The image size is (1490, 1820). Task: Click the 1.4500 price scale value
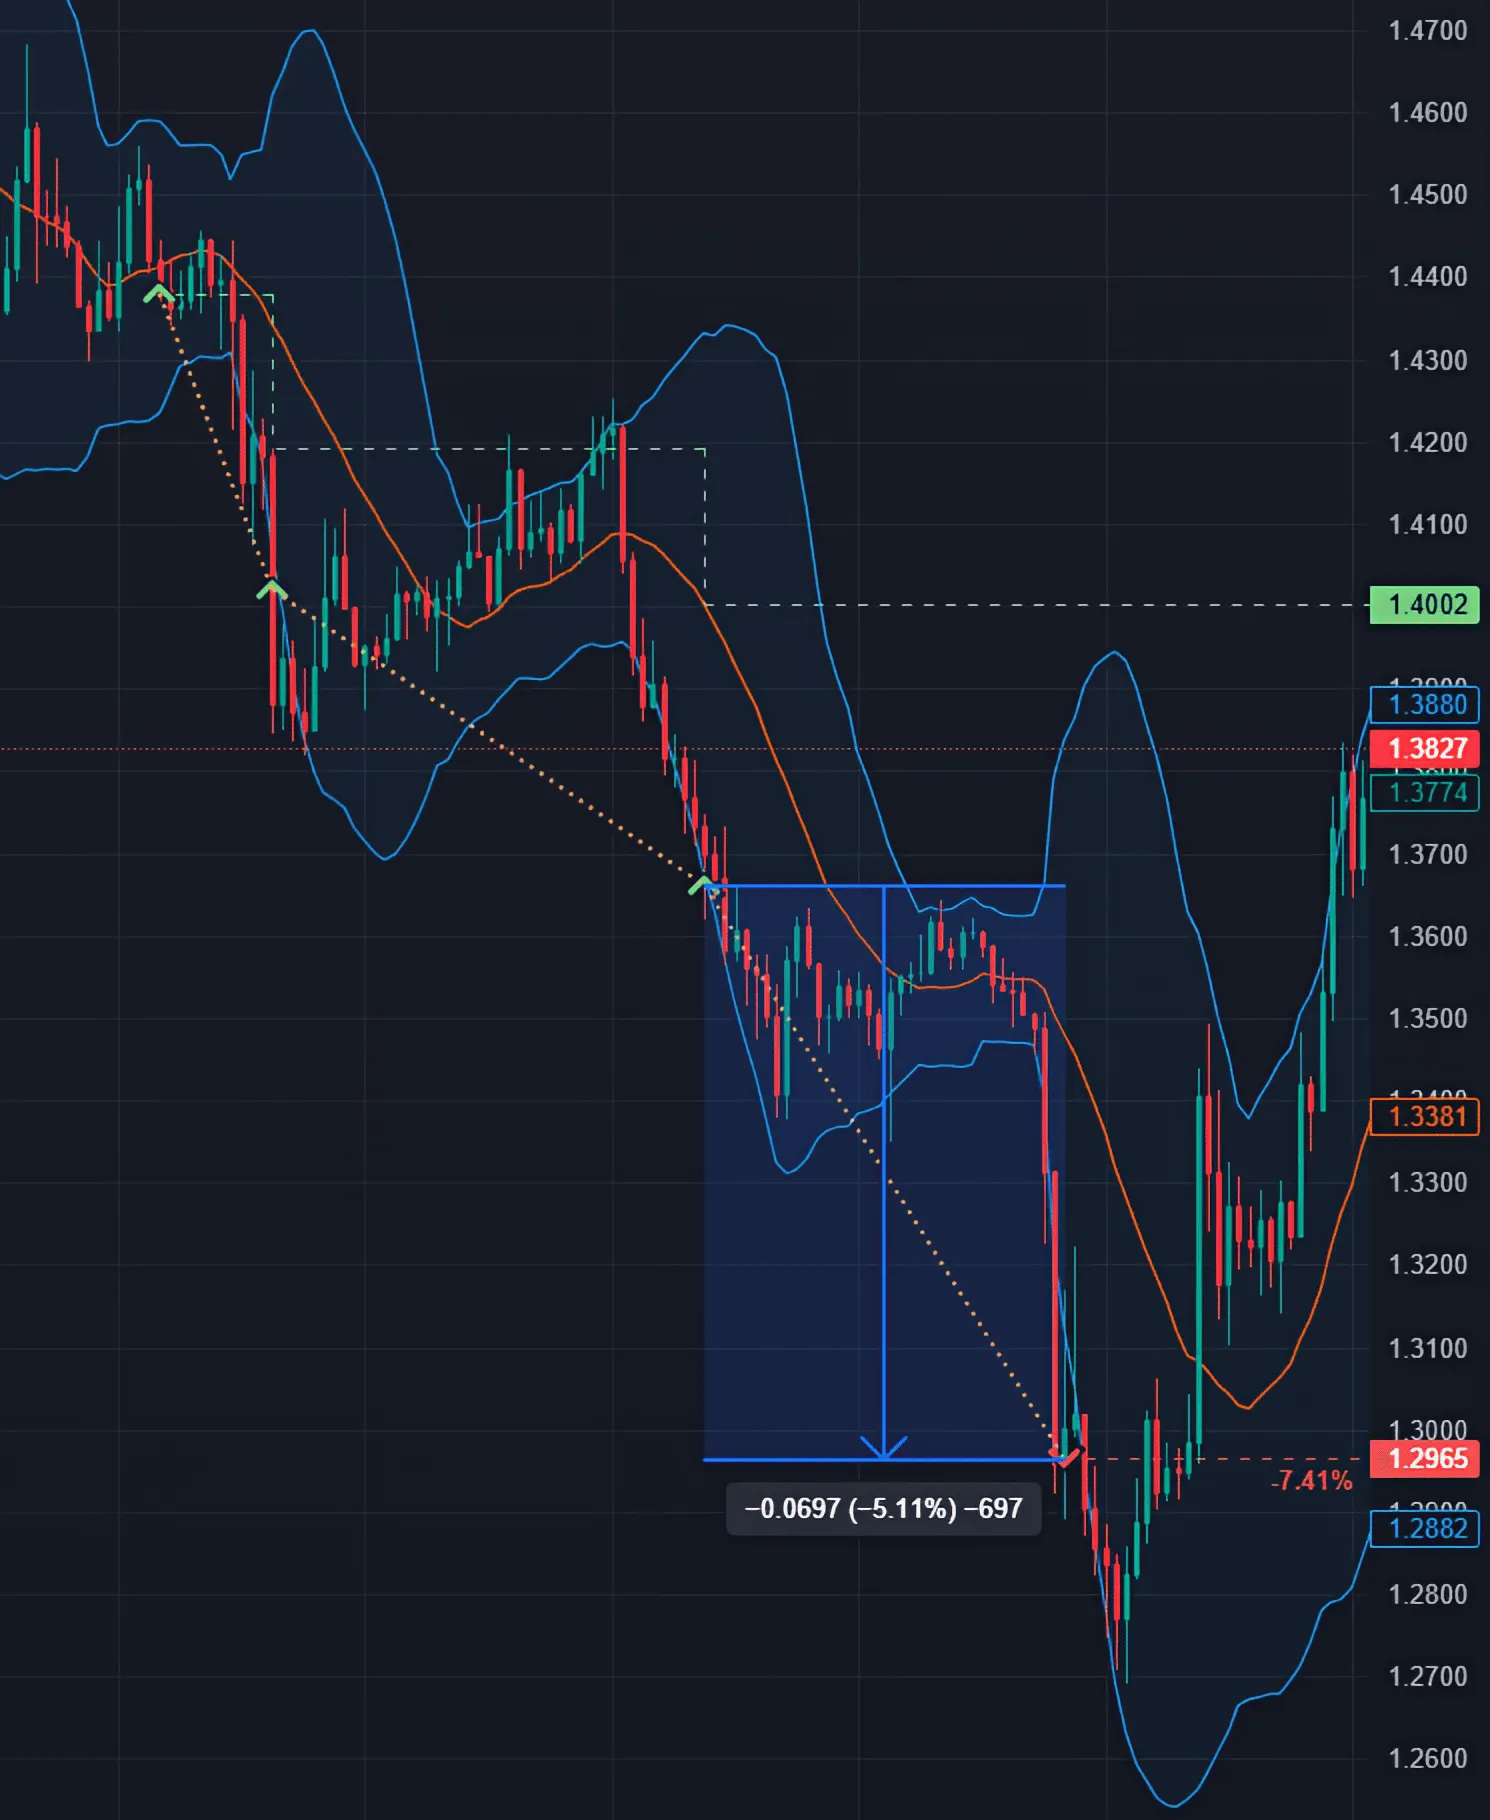[x=1428, y=194]
